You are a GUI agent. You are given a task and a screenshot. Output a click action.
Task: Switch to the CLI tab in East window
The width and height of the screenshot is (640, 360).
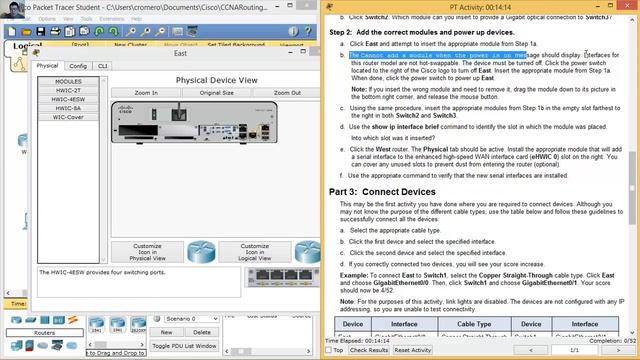click(x=102, y=66)
